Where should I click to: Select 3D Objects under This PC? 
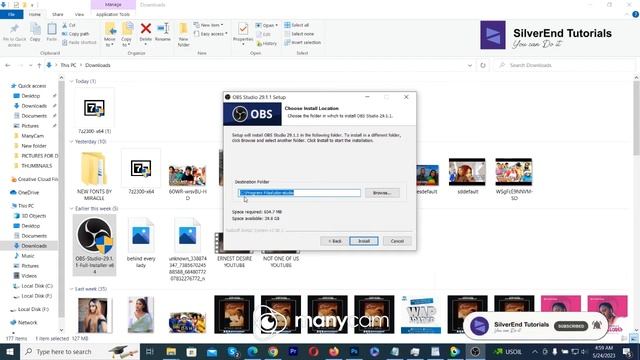[x=33, y=216]
